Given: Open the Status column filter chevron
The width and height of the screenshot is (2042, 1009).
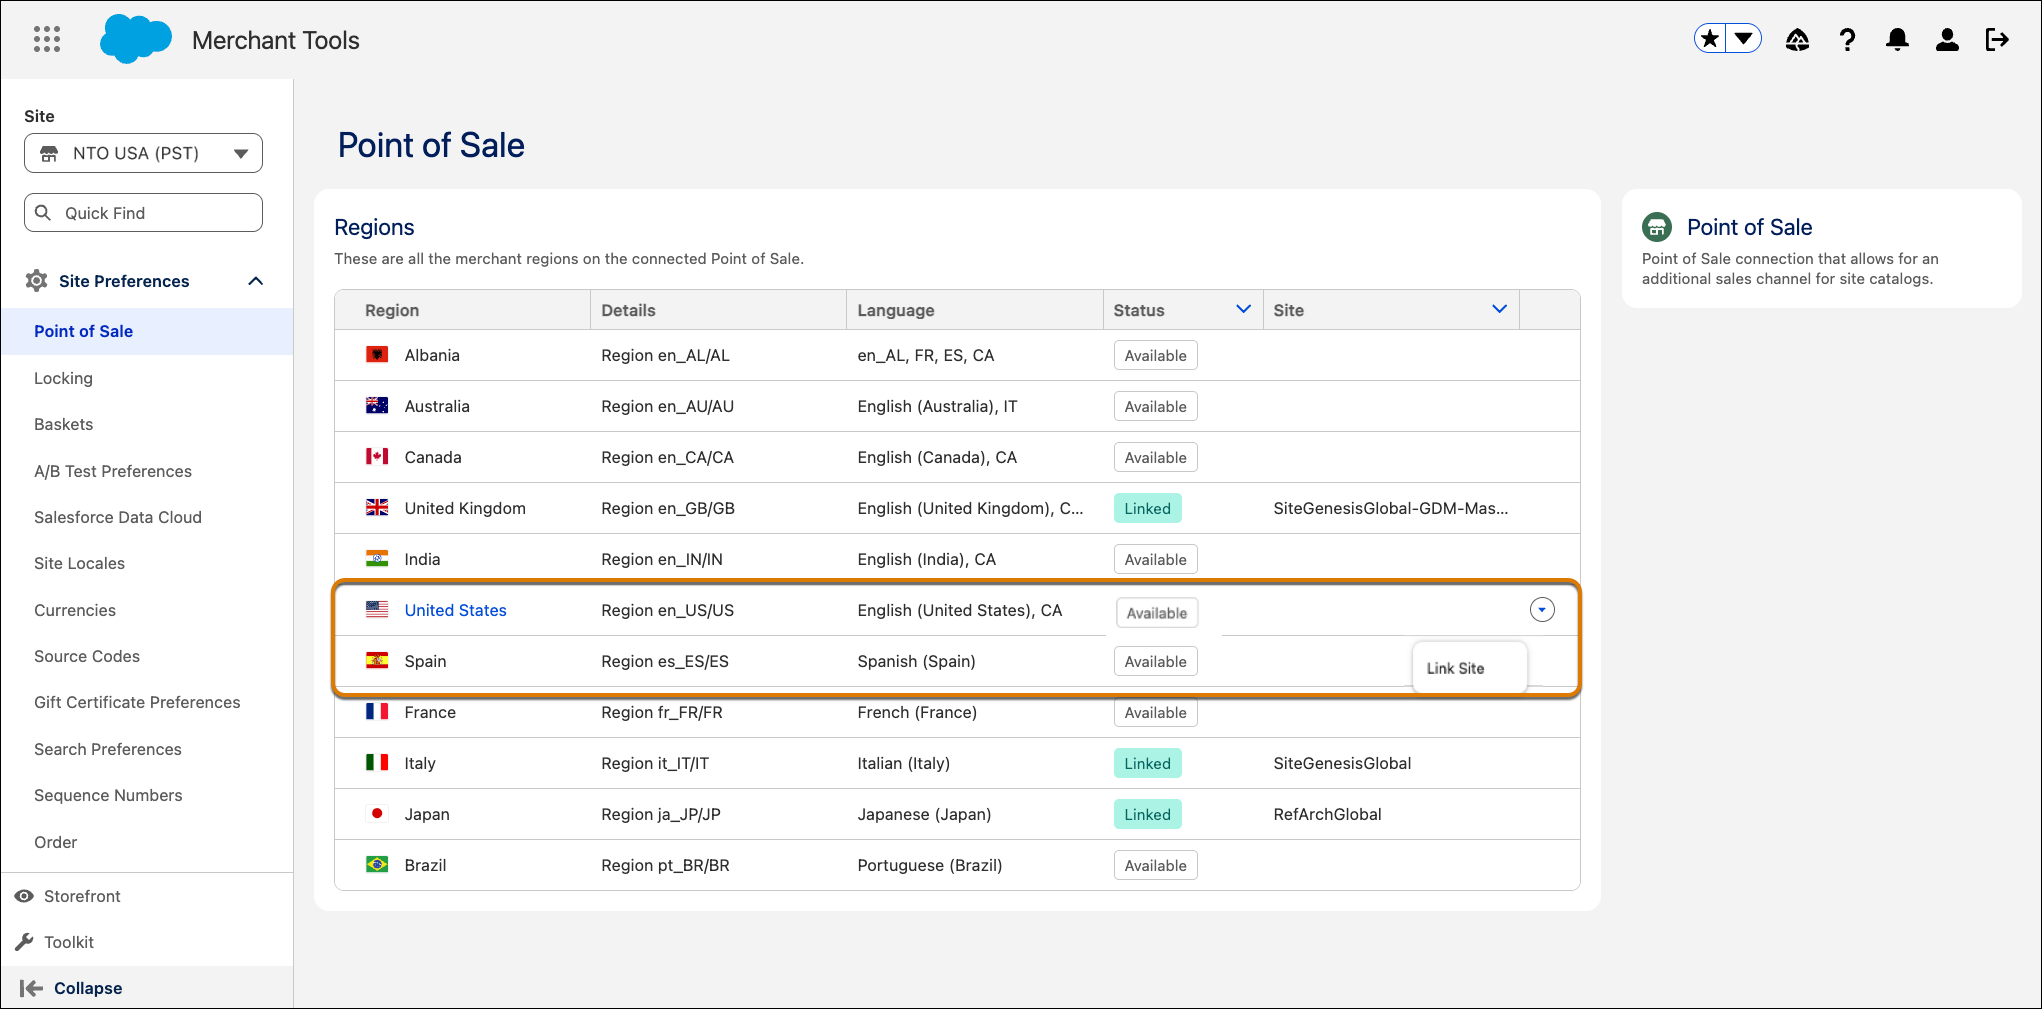Looking at the screenshot, I should (x=1243, y=309).
